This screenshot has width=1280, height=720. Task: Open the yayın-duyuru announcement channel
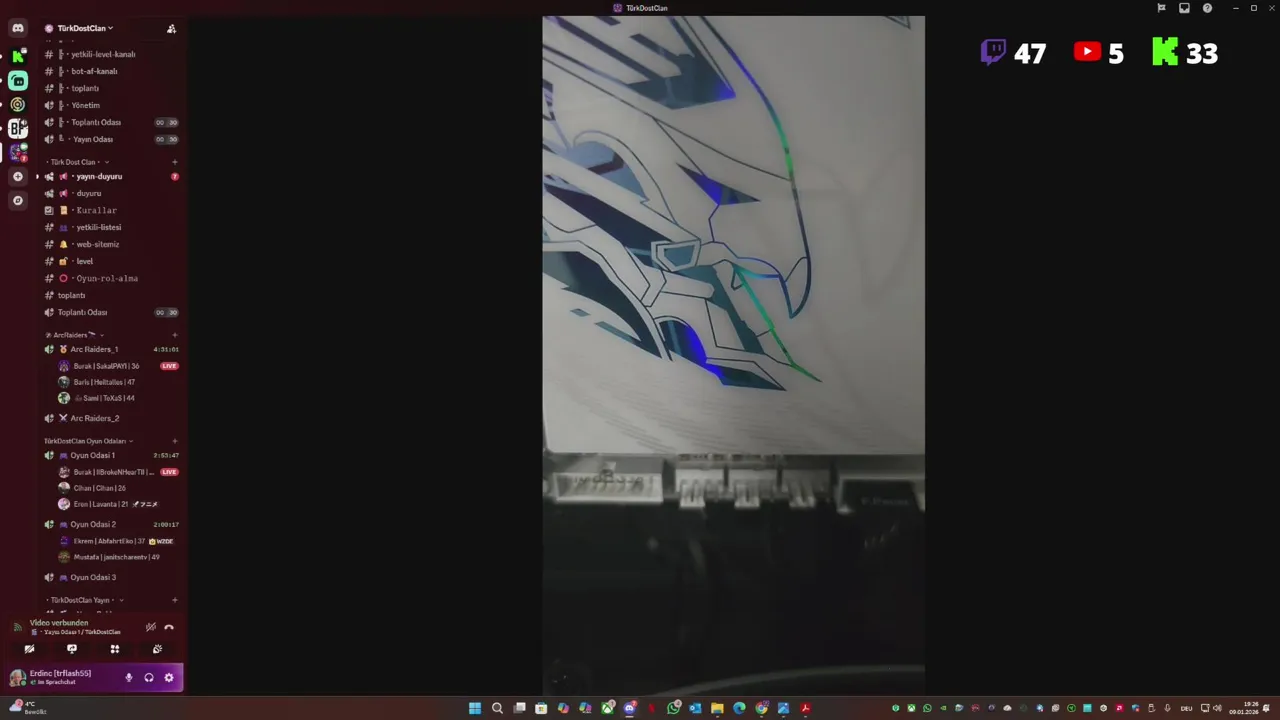pyautogui.click(x=110, y=176)
